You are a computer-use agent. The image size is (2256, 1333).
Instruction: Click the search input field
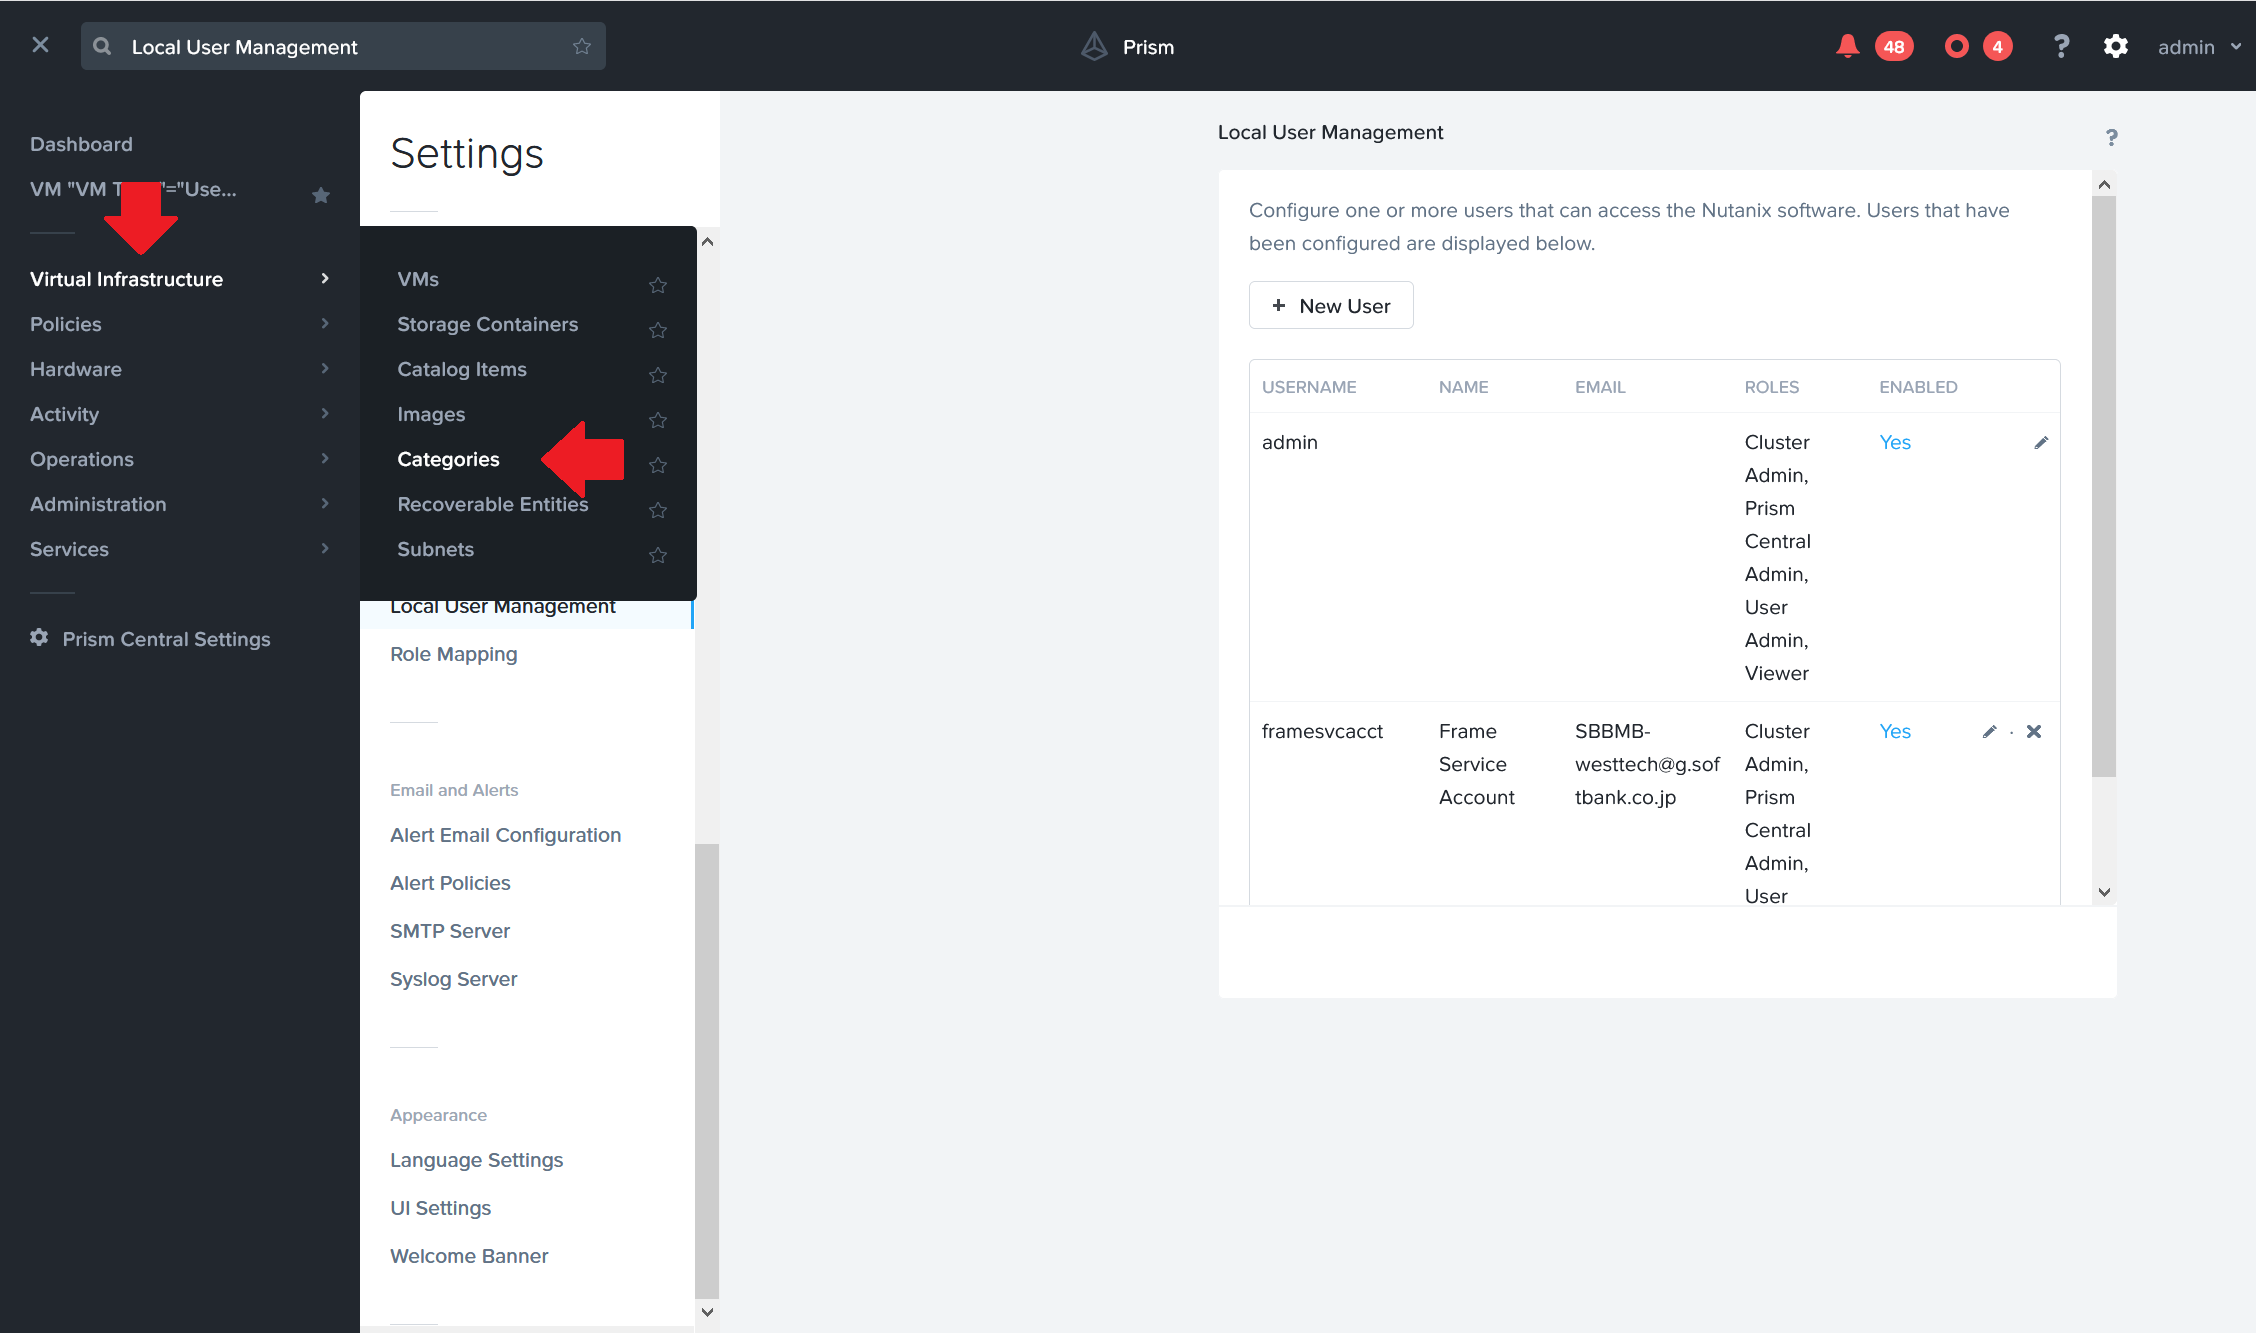click(x=343, y=46)
